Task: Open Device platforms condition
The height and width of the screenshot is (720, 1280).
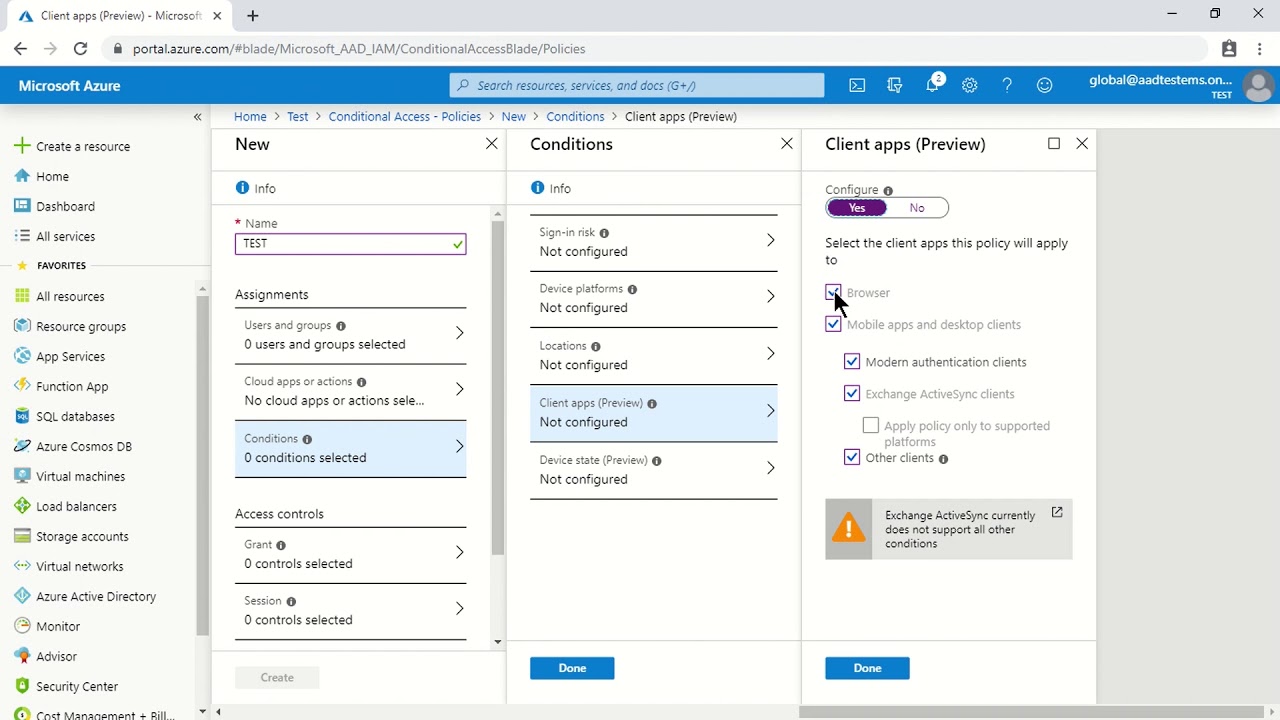Action: coord(653,298)
